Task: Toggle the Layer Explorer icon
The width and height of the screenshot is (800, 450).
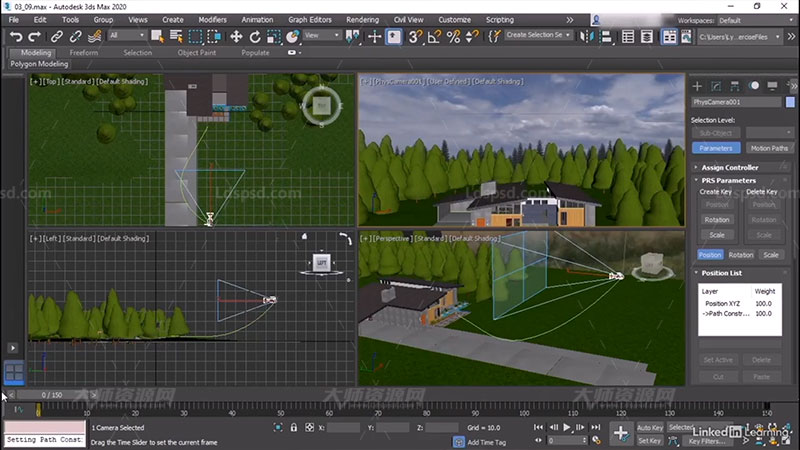Action: coord(647,36)
